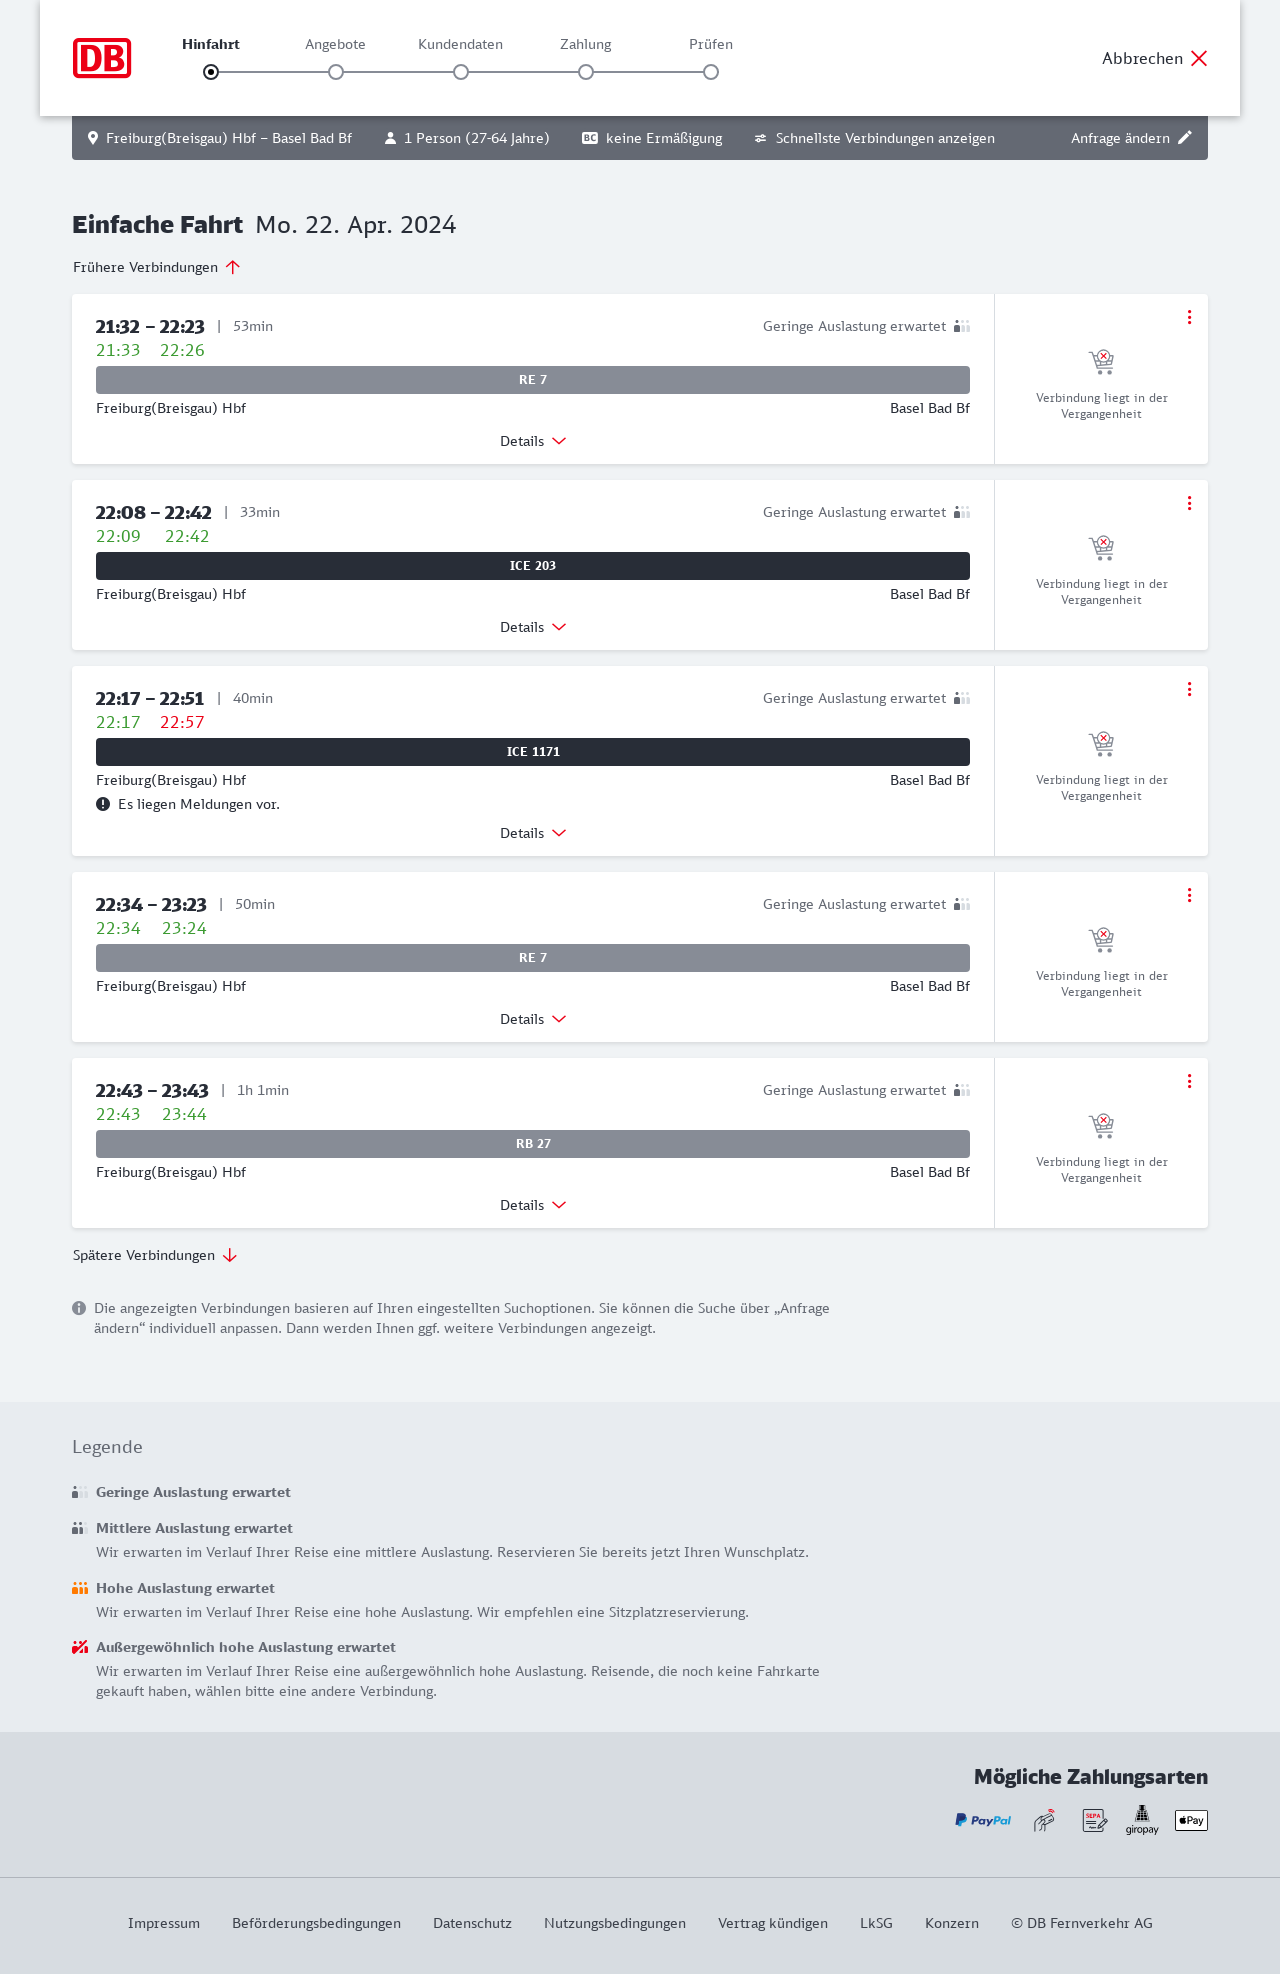The height and width of the screenshot is (1974, 1280).
Task: Click the pencil icon to edit request
Action: click(x=1185, y=138)
